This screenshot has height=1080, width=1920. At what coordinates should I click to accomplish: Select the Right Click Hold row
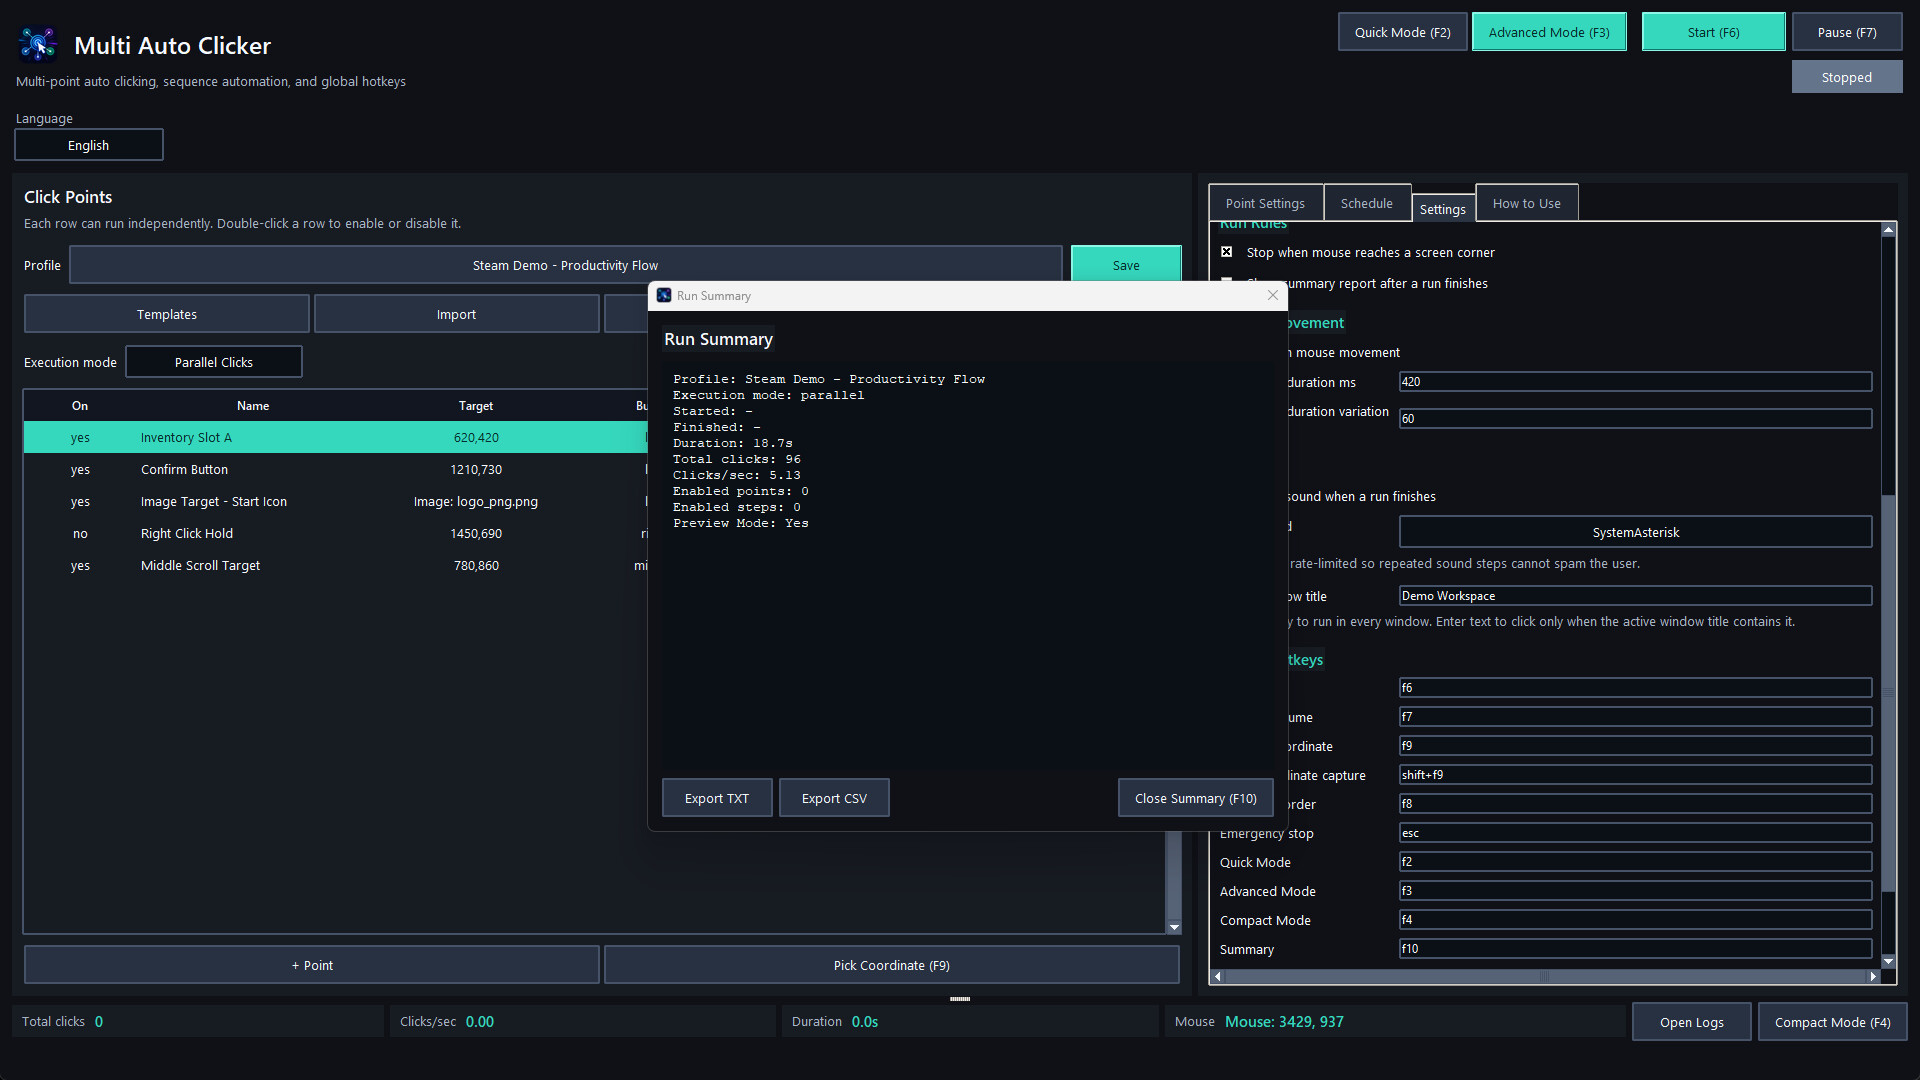click(x=336, y=533)
